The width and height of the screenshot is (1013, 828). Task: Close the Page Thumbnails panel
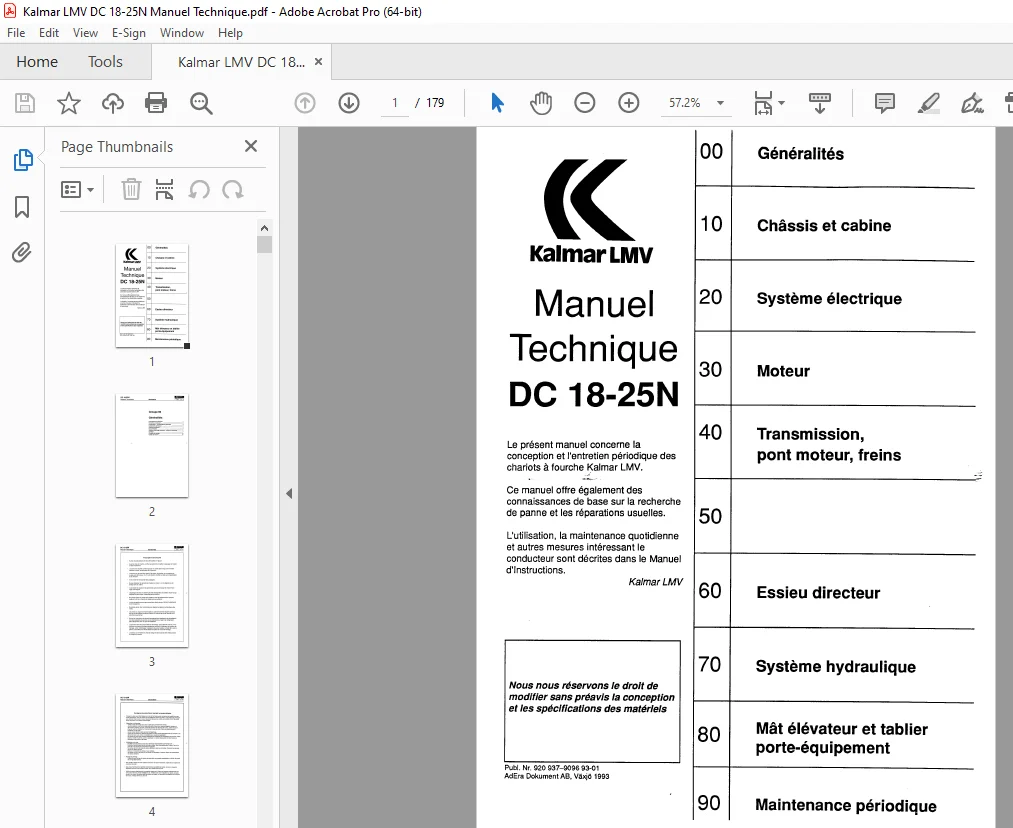pos(251,146)
